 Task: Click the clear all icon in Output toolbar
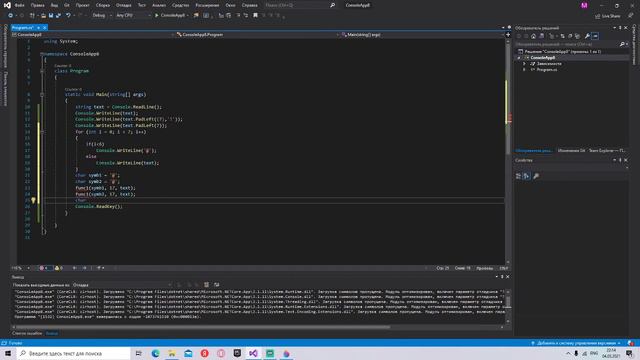tap(207, 284)
